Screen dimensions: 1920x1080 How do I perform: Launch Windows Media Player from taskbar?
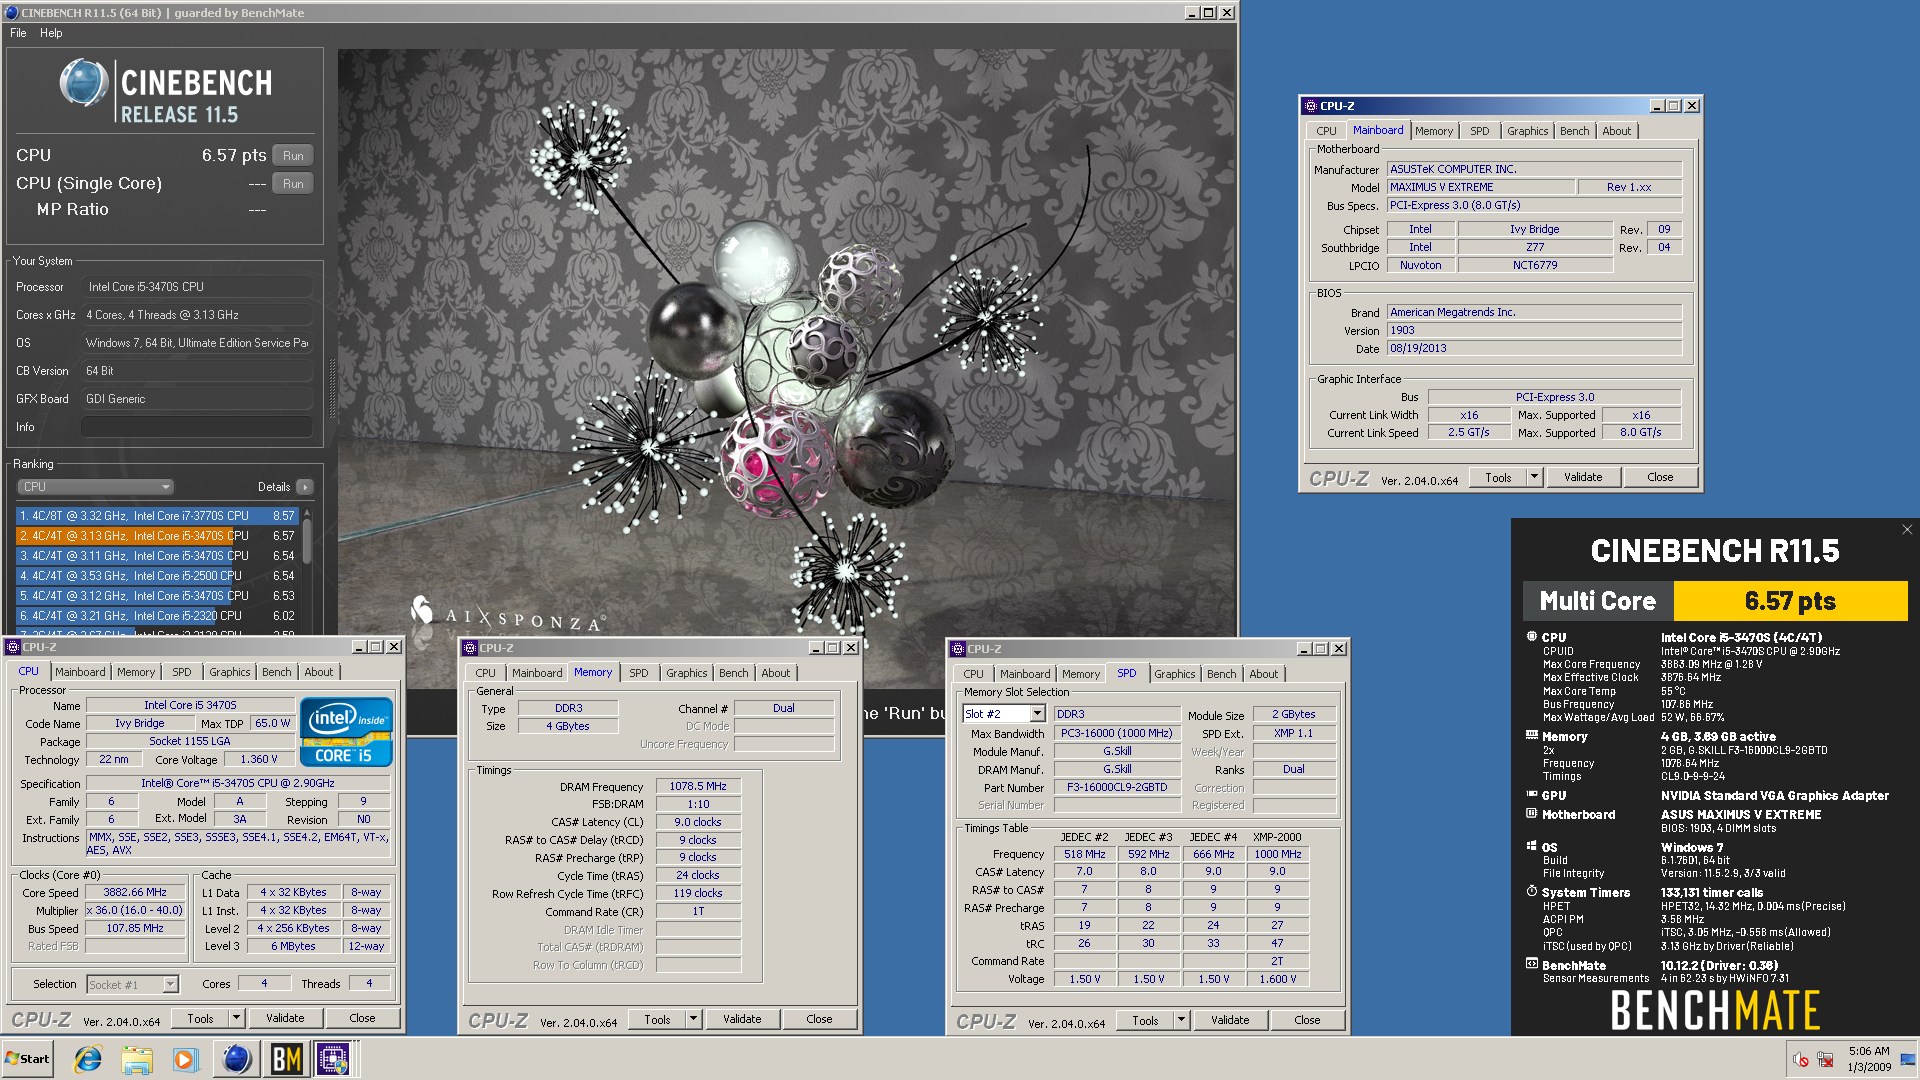pos(186,1059)
